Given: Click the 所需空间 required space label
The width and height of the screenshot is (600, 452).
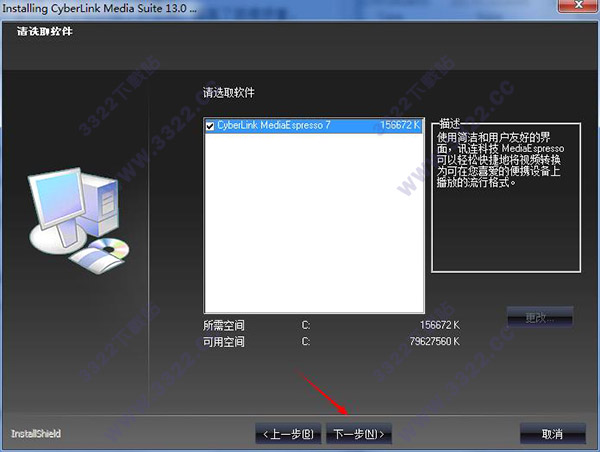Looking at the screenshot, I should pos(224,326).
